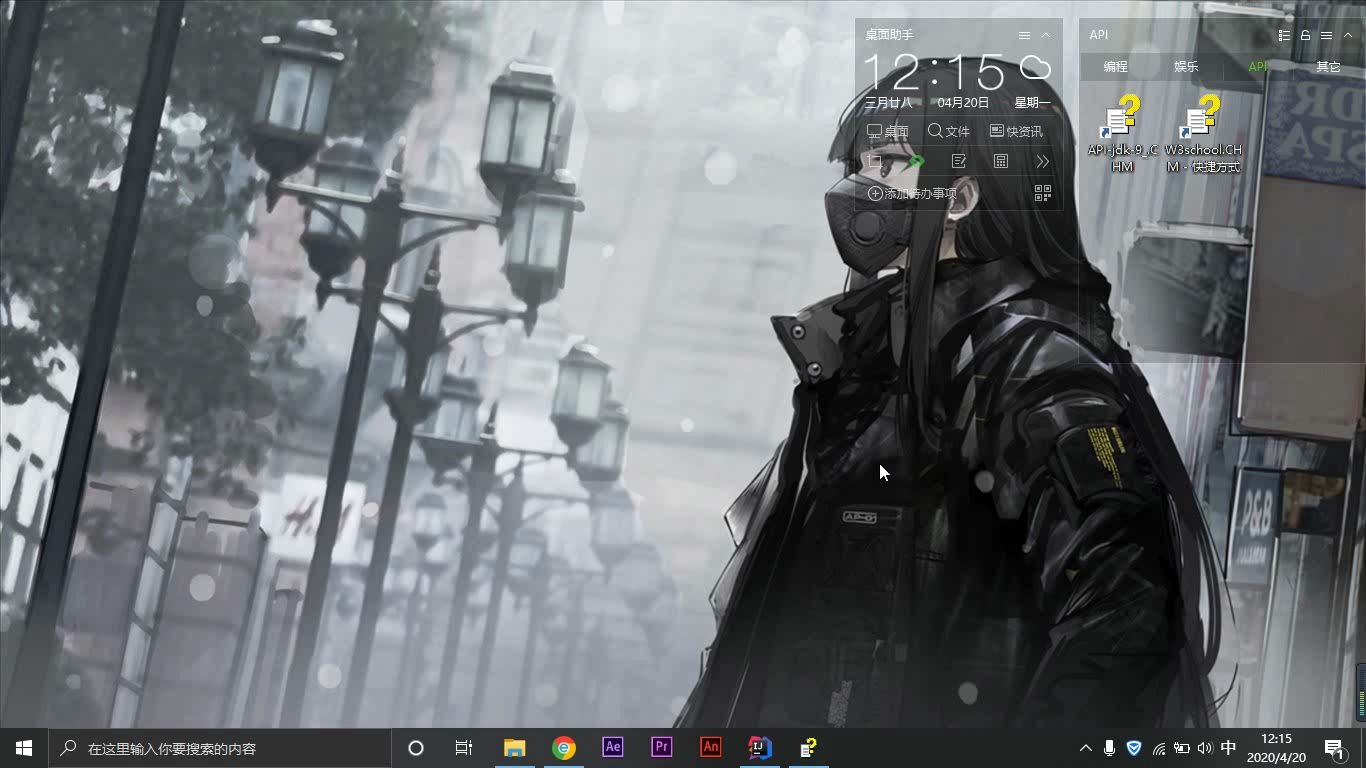Toggle the lock icon in API panel
Image resolution: width=1366 pixels, height=768 pixels.
click(1305, 35)
